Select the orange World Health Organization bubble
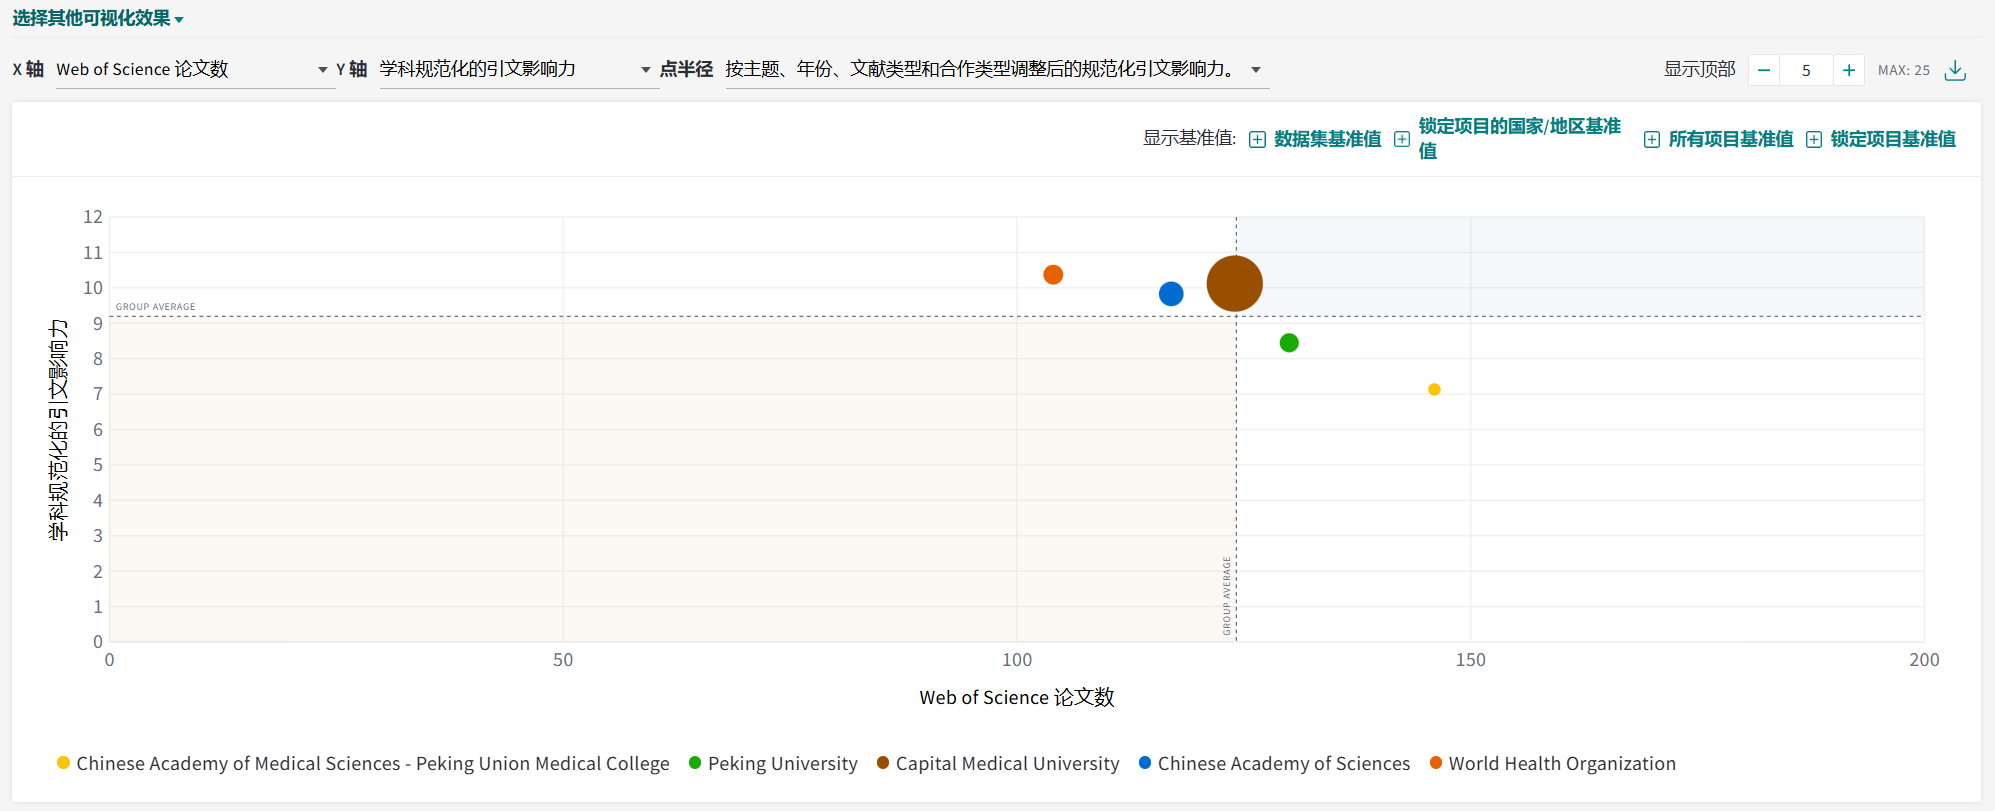Viewport: 1995px width, 811px height. (x=1053, y=275)
